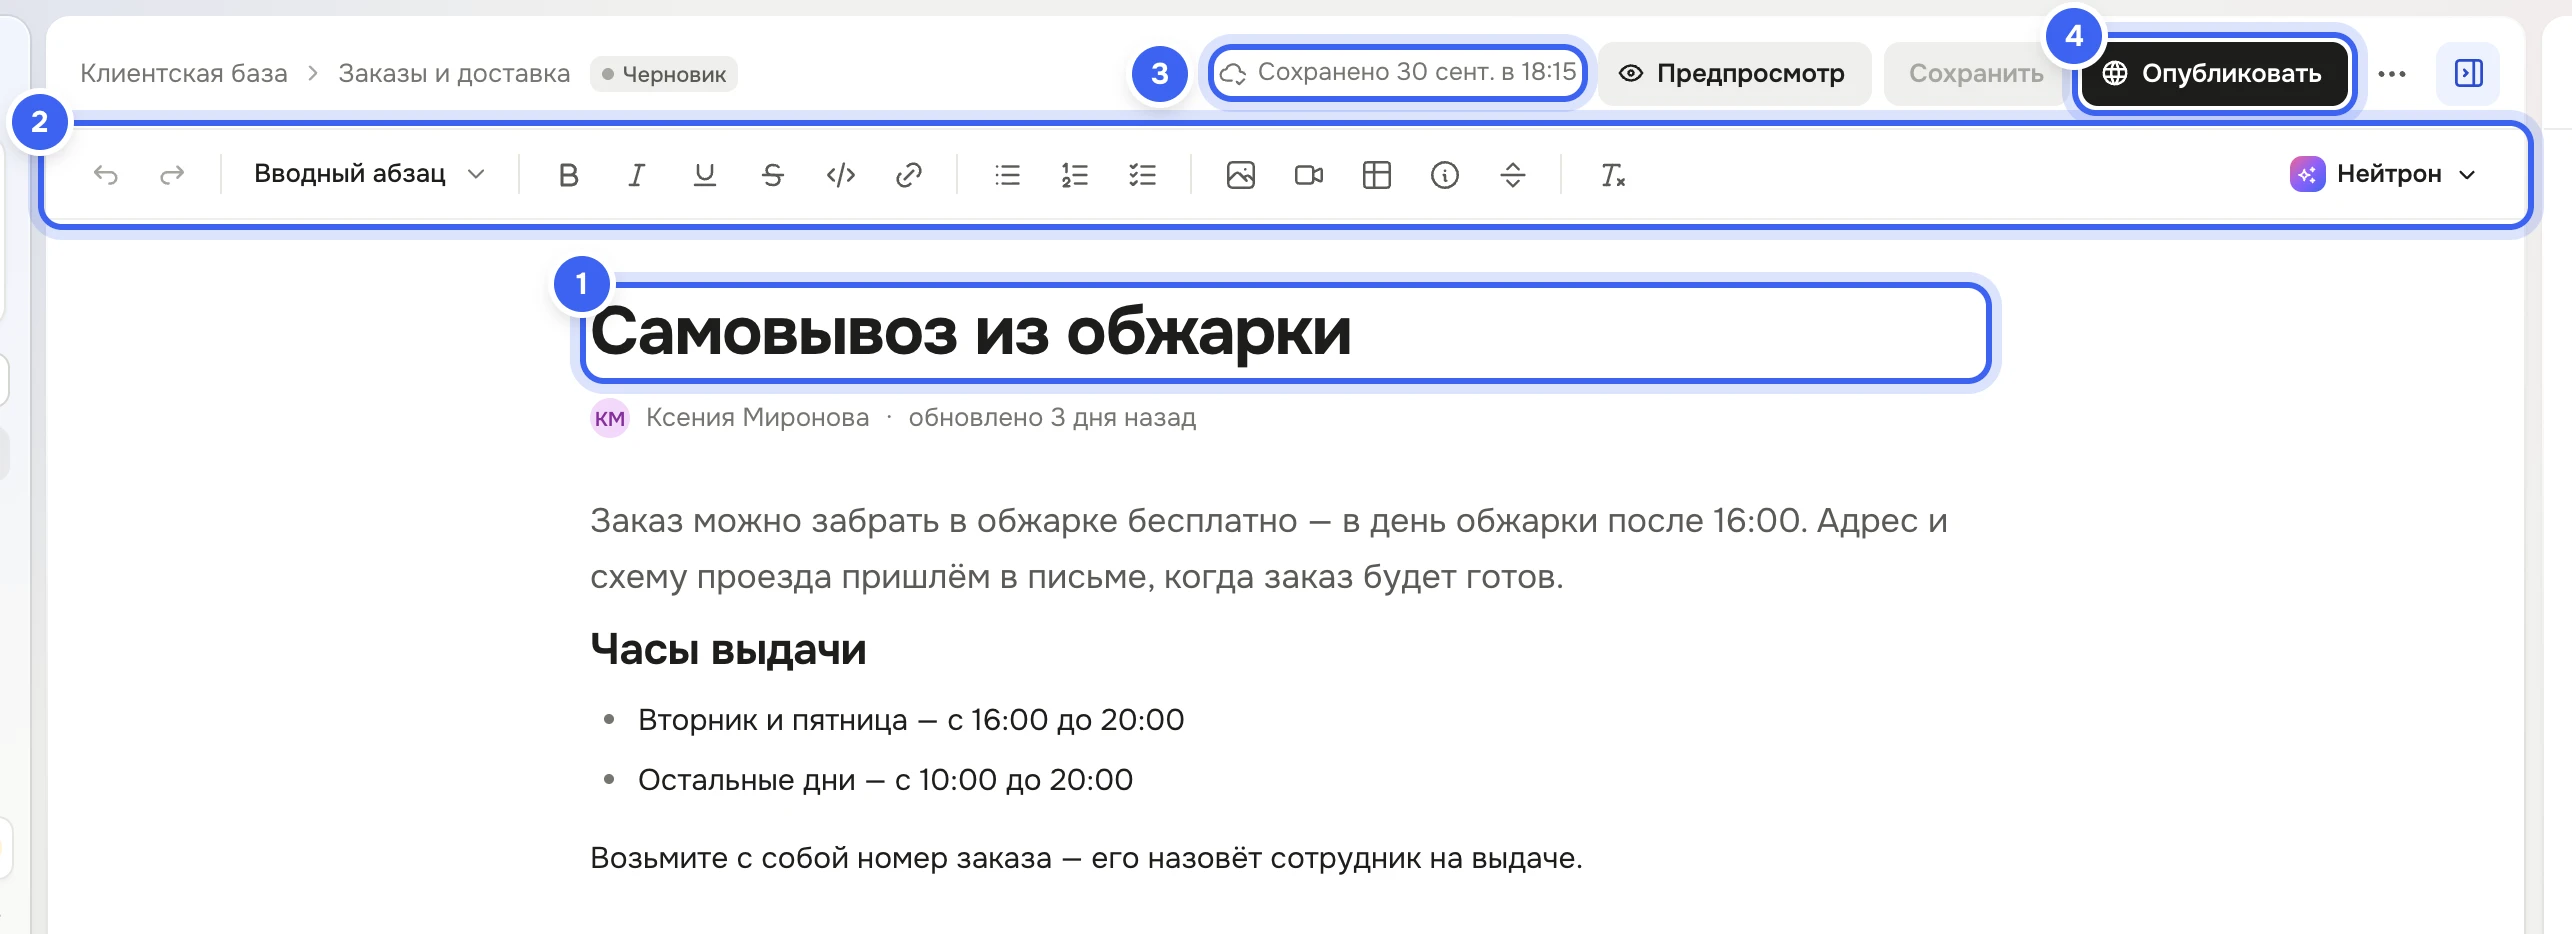Viewport: 2572px width, 934px height.
Task: Toggle the right side panel
Action: tap(2468, 73)
